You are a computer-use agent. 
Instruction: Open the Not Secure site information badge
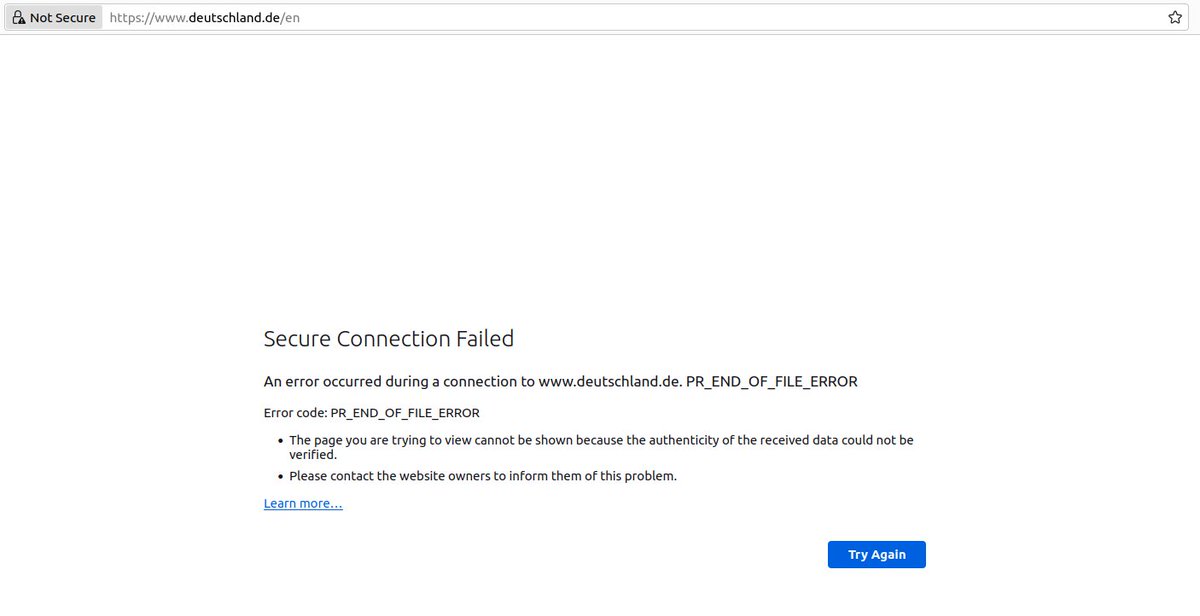tap(54, 18)
